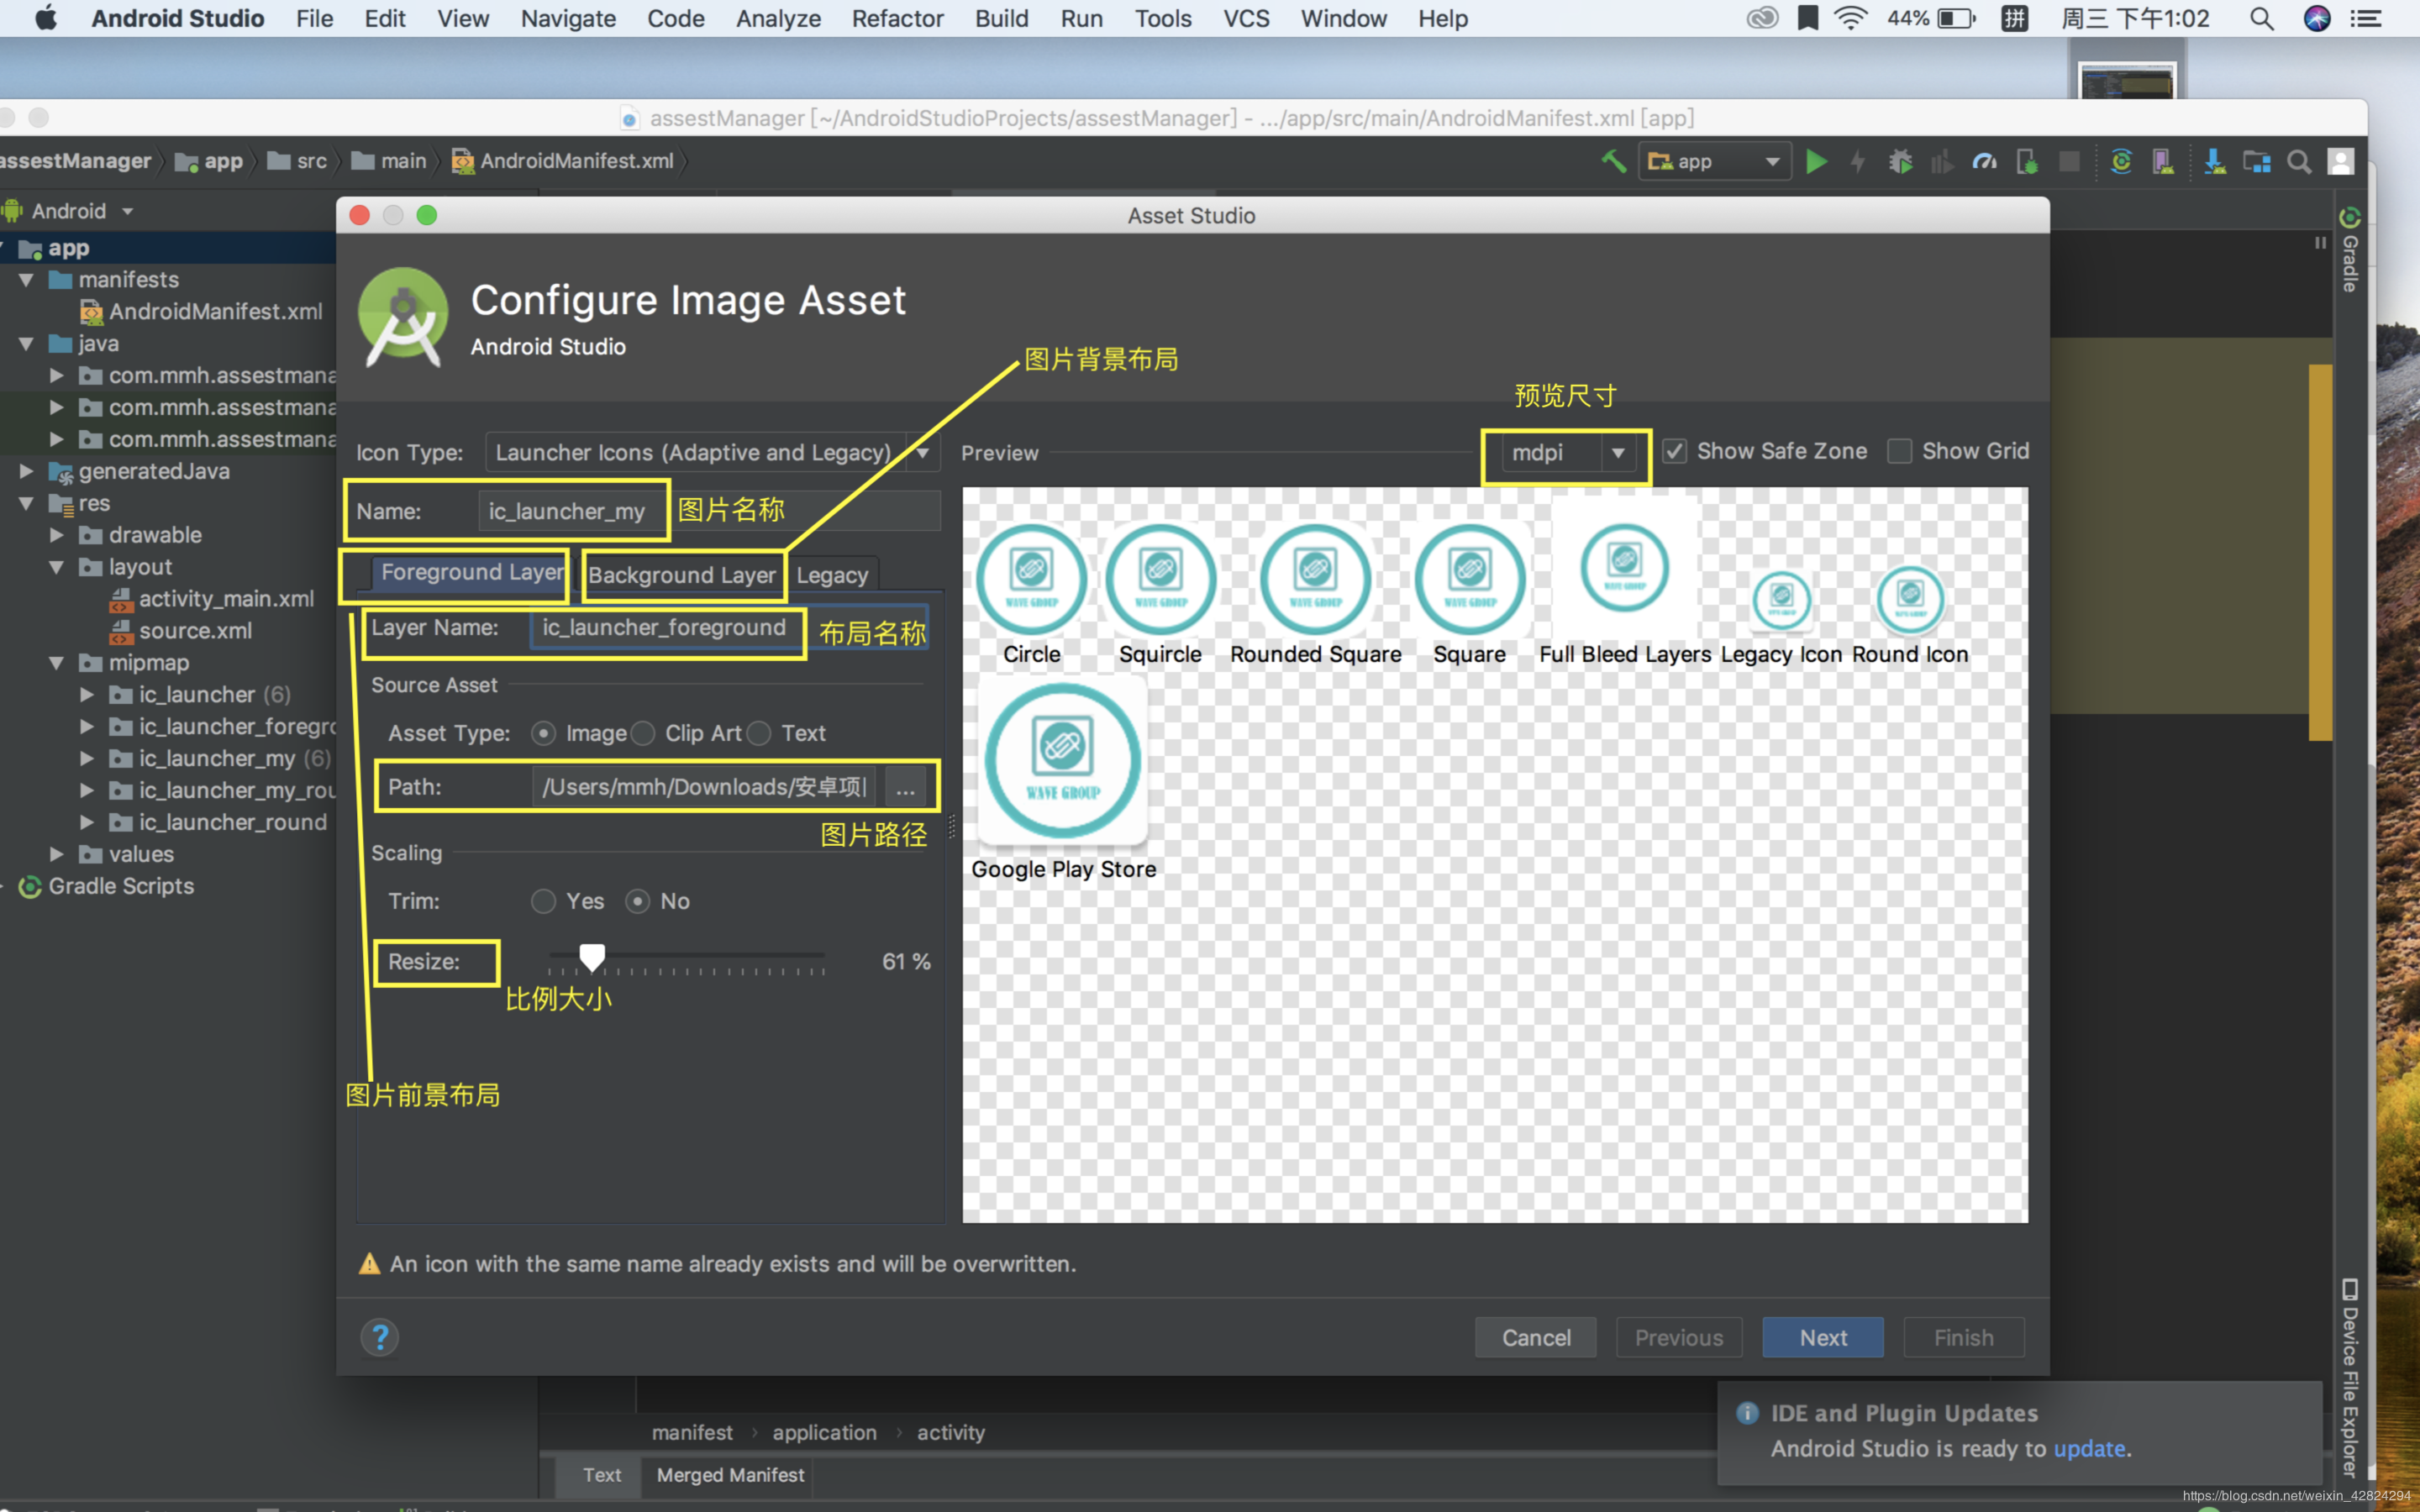This screenshot has width=2420, height=1512.
Task: Open the Android Profiler gauge icon
Action: point(1984,161)
